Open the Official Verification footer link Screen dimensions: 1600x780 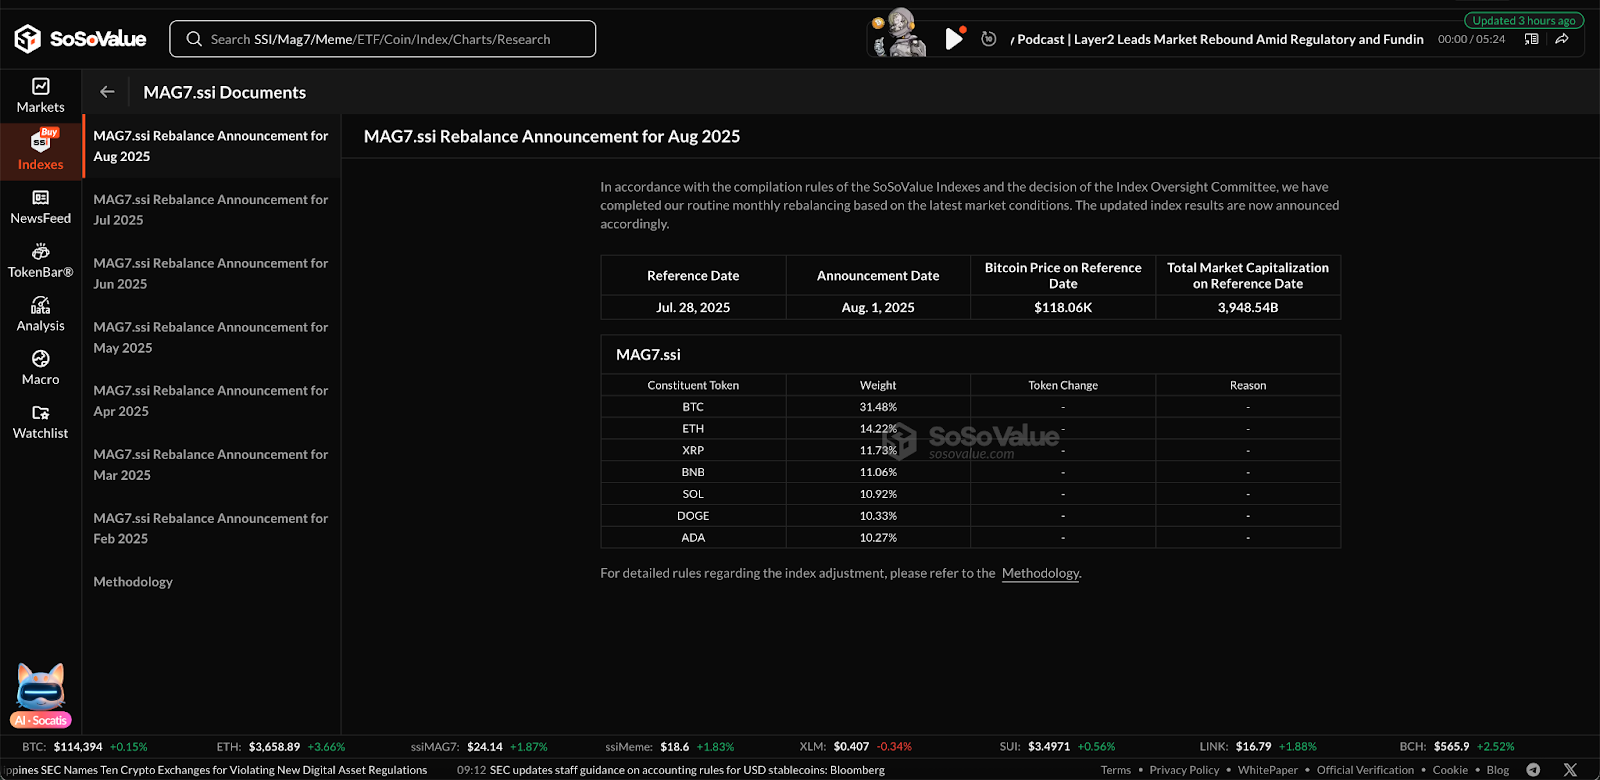[x=1365, y=770]
